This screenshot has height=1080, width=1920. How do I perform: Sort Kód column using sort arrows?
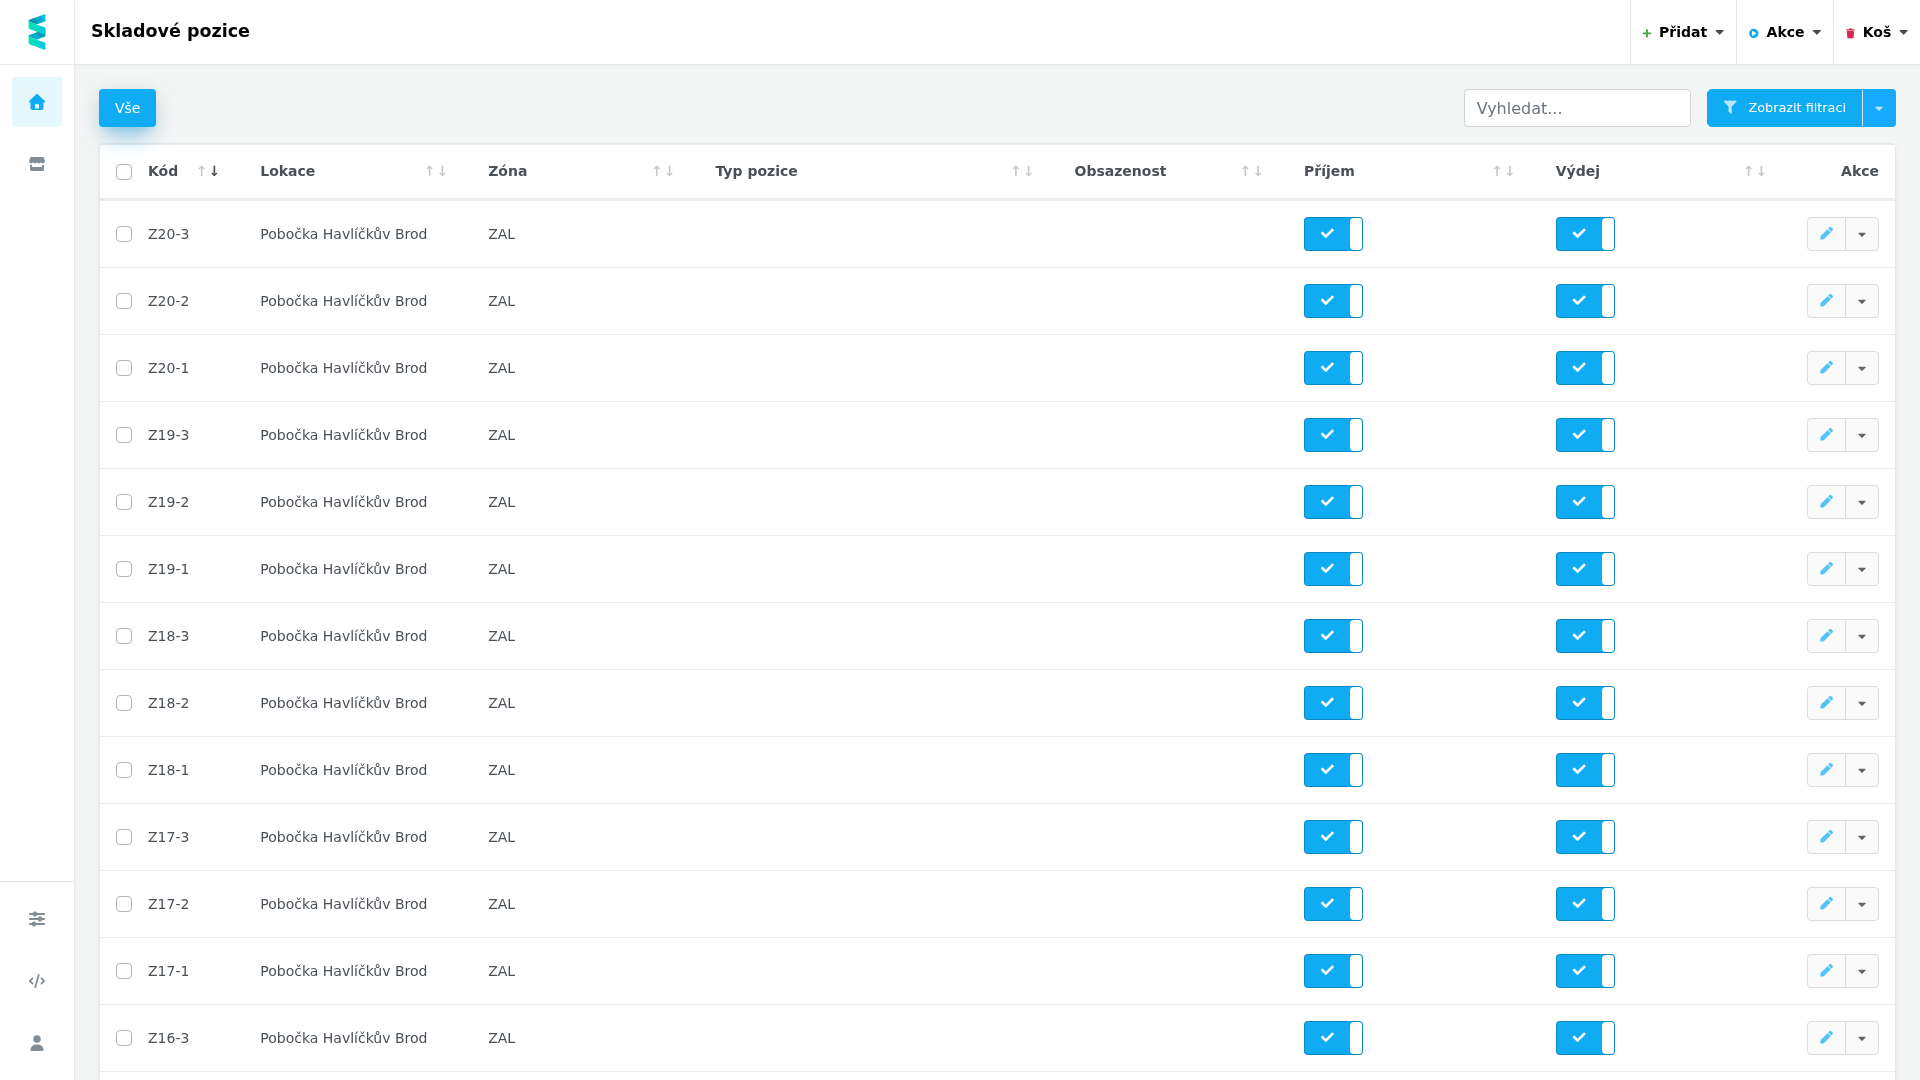pyautogui.click(x=208, y=171)
